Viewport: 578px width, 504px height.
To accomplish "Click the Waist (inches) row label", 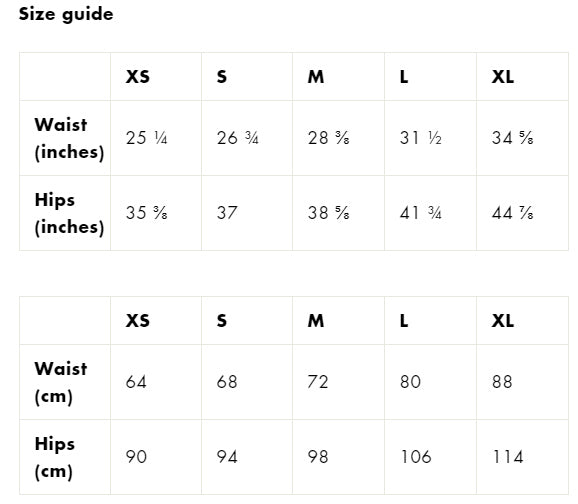I will coord(69,138).
